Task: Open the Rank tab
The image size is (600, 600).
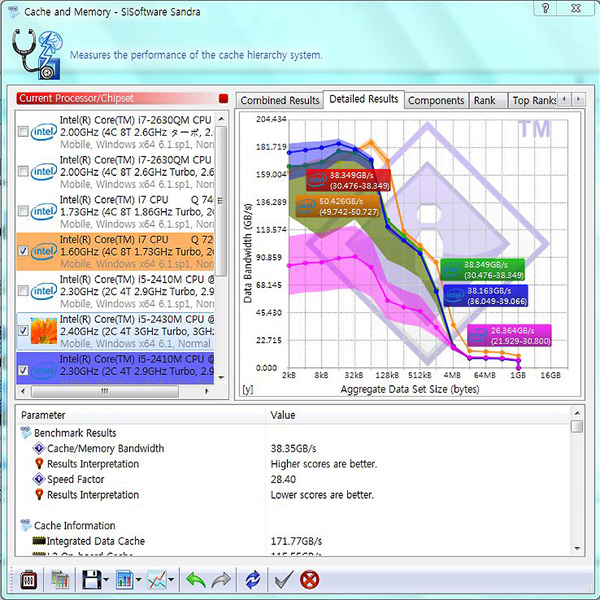Action: (488, 100)
